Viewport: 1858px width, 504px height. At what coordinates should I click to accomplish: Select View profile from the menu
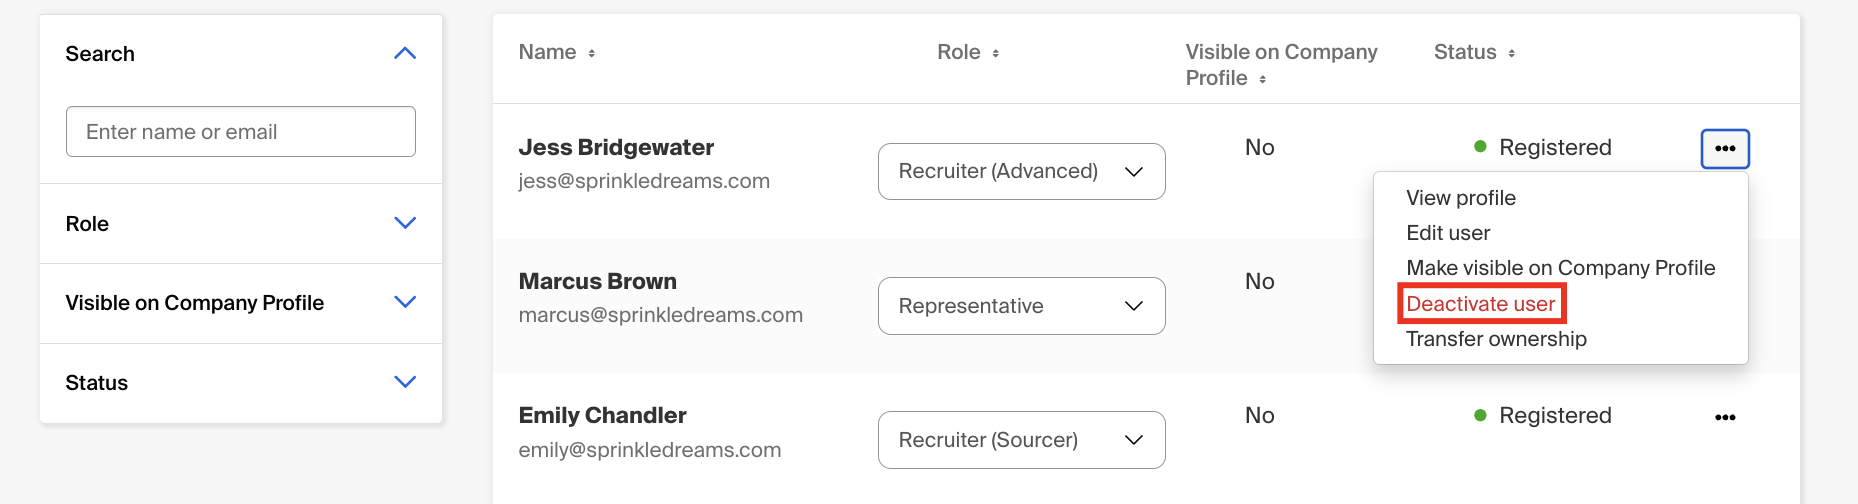[1461, 198]
